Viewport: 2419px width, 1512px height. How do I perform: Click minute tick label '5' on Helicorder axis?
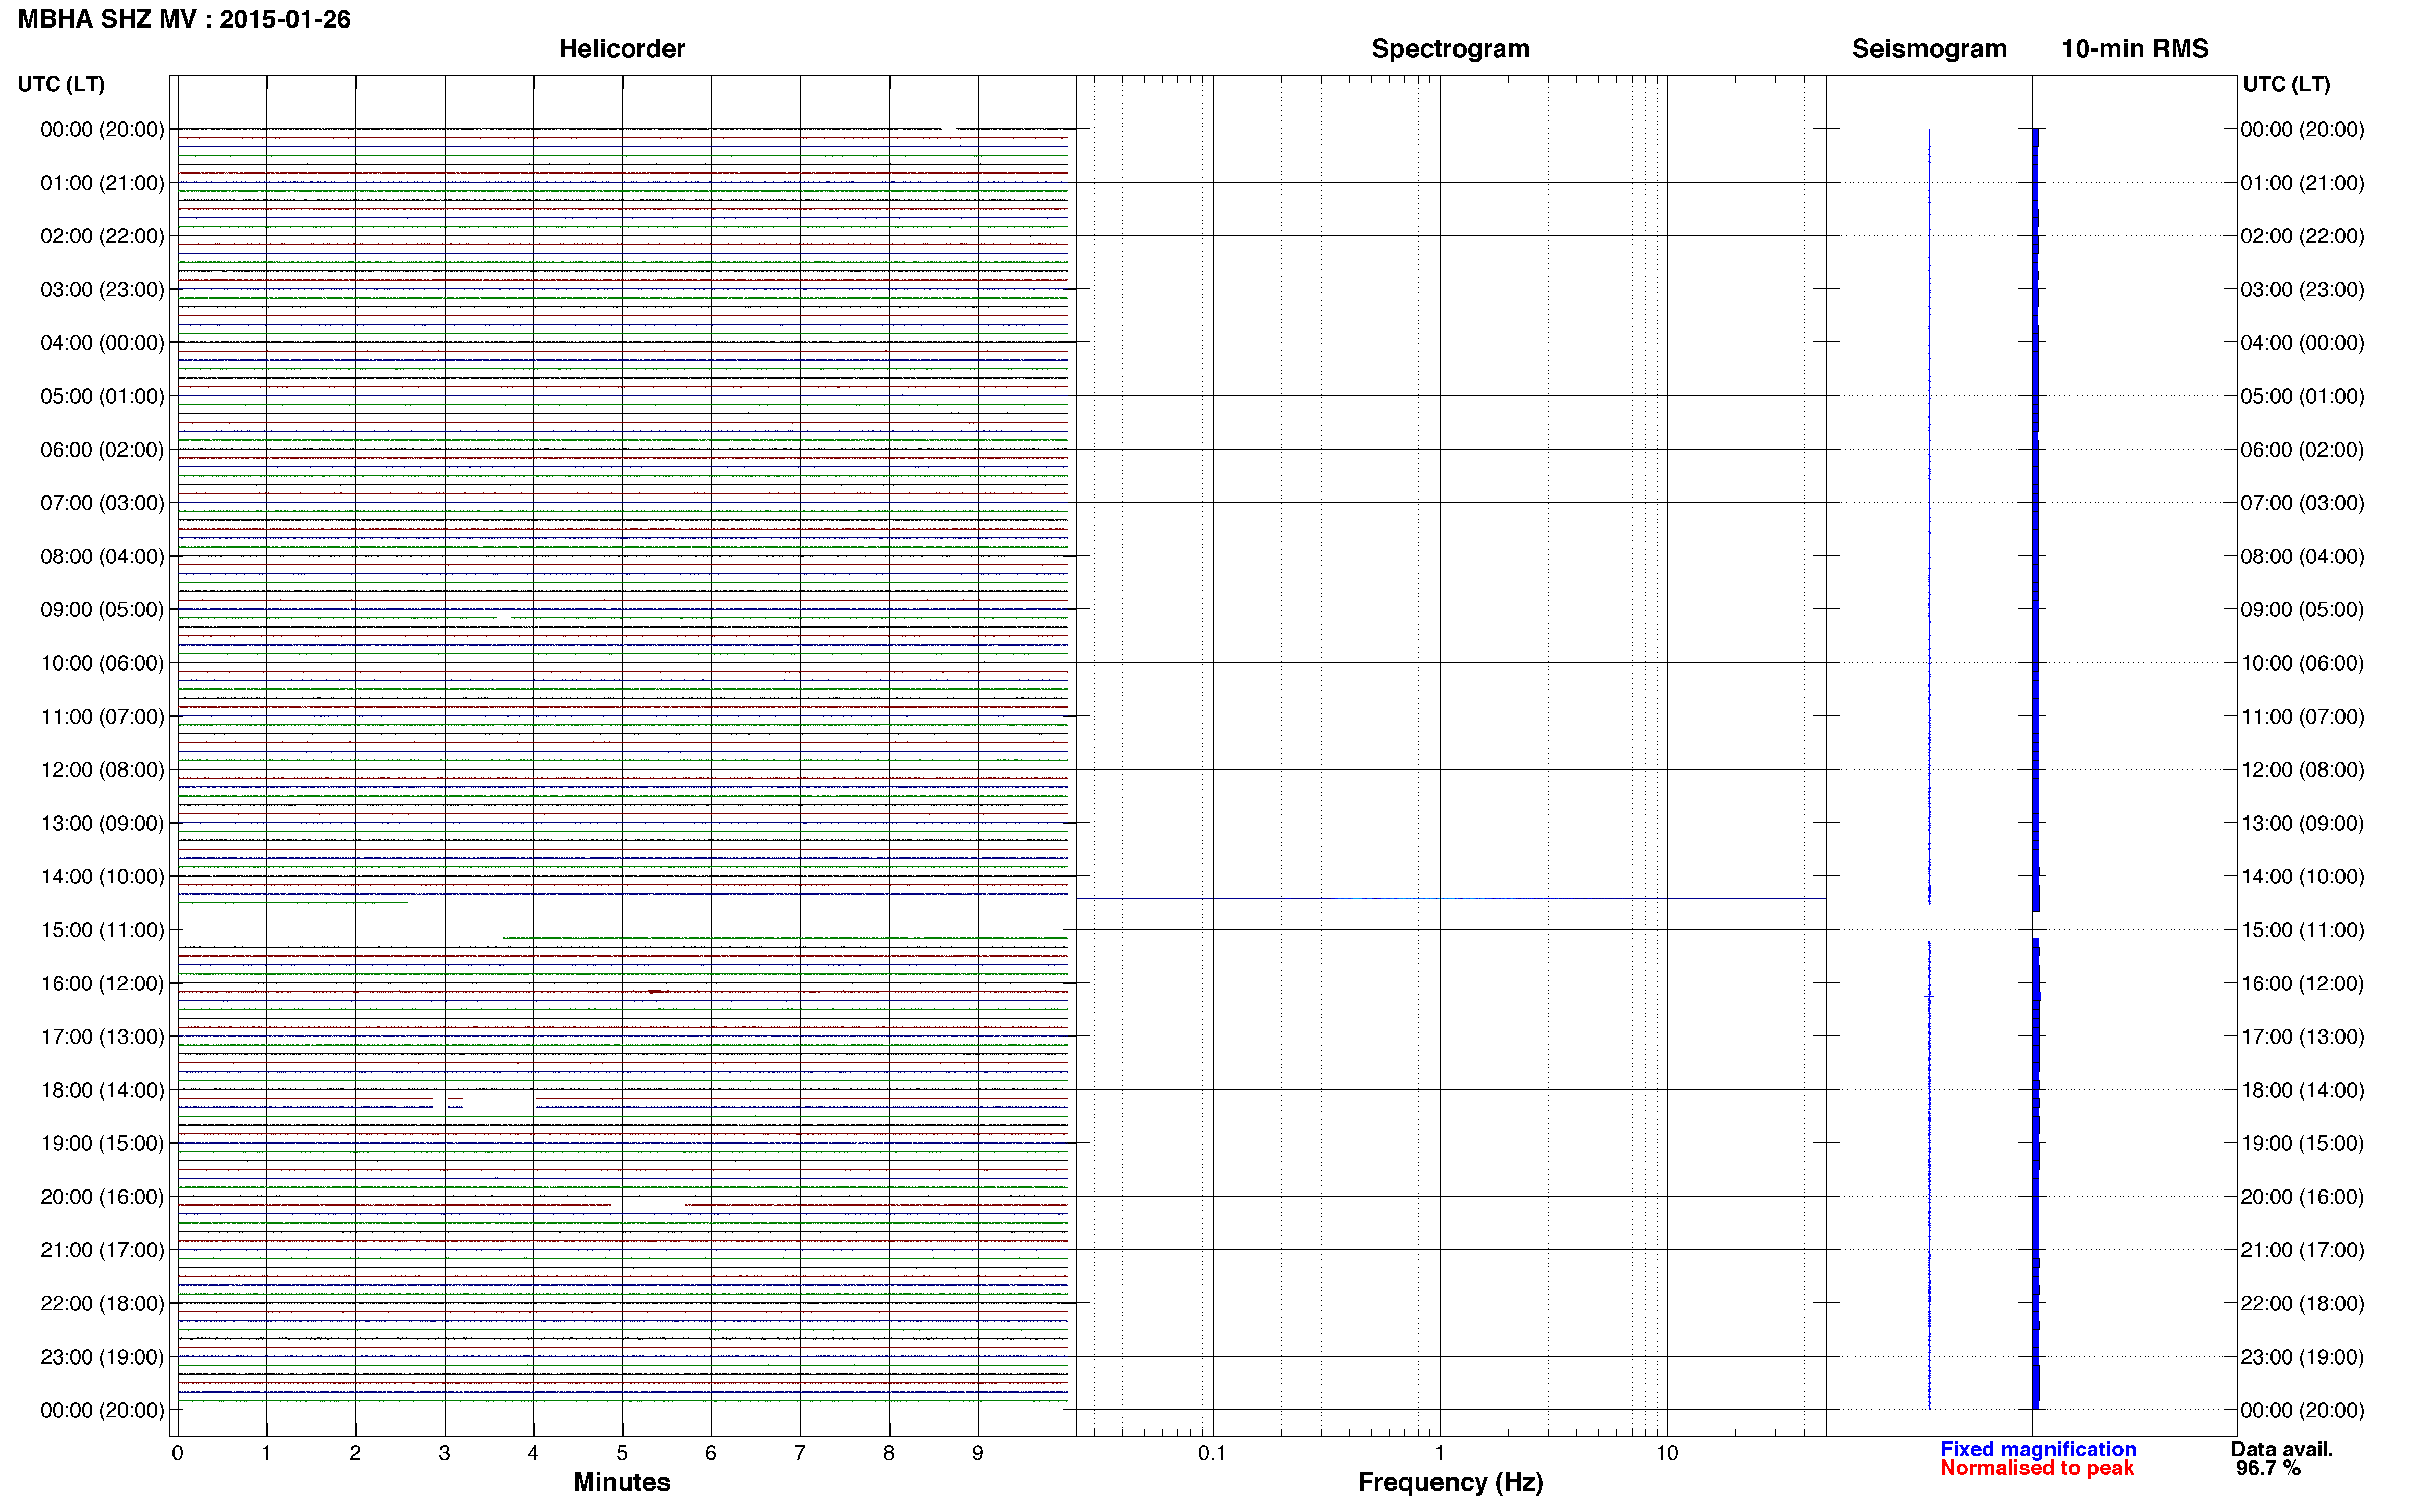622,1453
